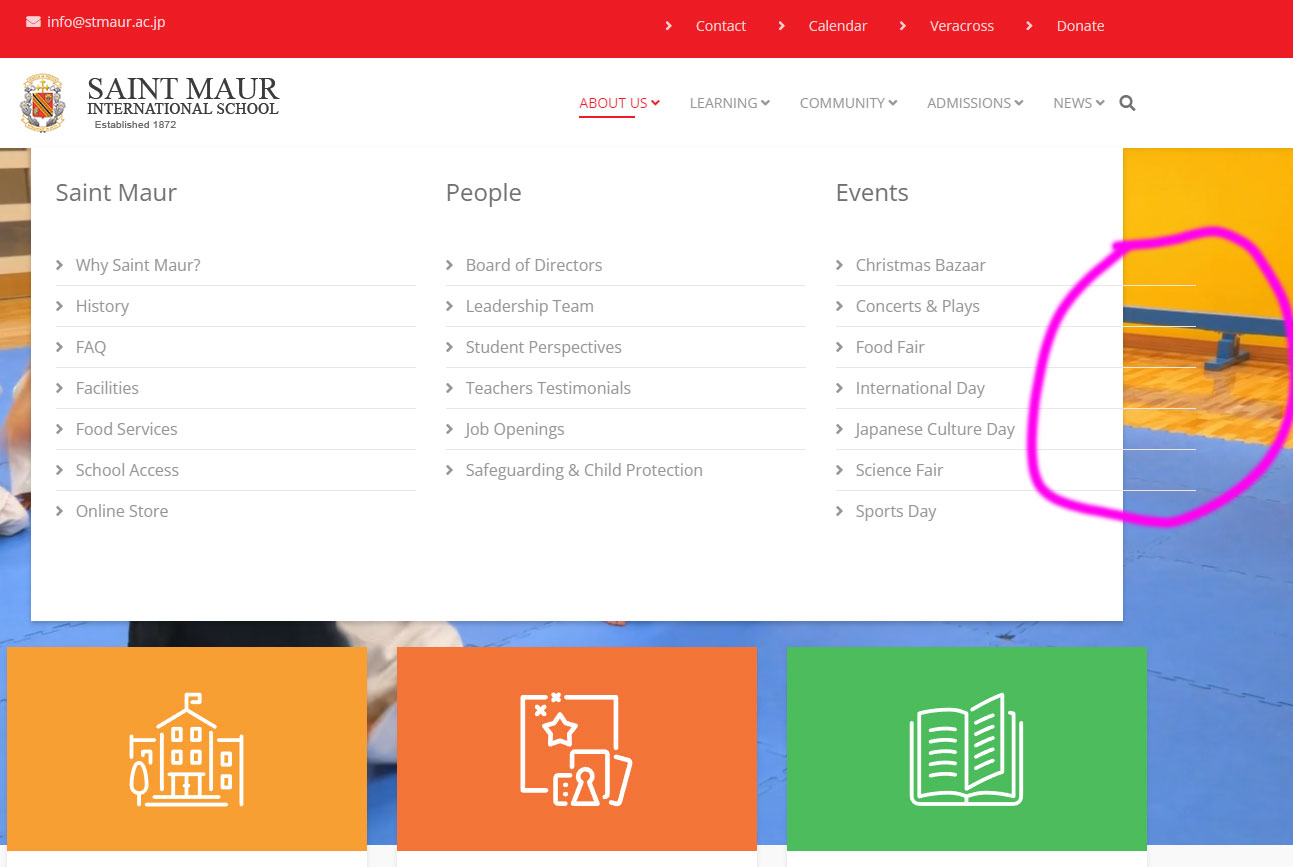
Task: Collapse the About Us dropdown menu
Action: point(619,103)
